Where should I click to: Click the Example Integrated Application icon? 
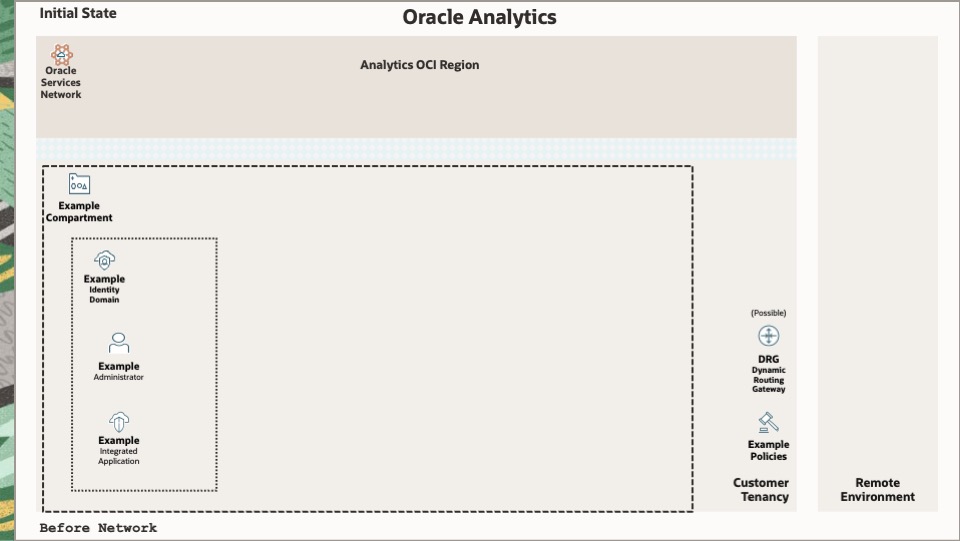click(119, 421)
